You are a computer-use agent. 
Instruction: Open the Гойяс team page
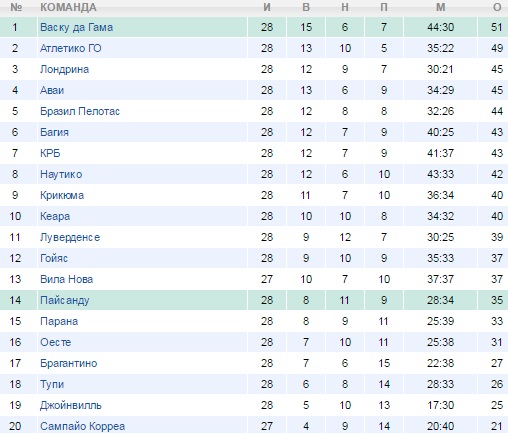click(x=54, y=258)
